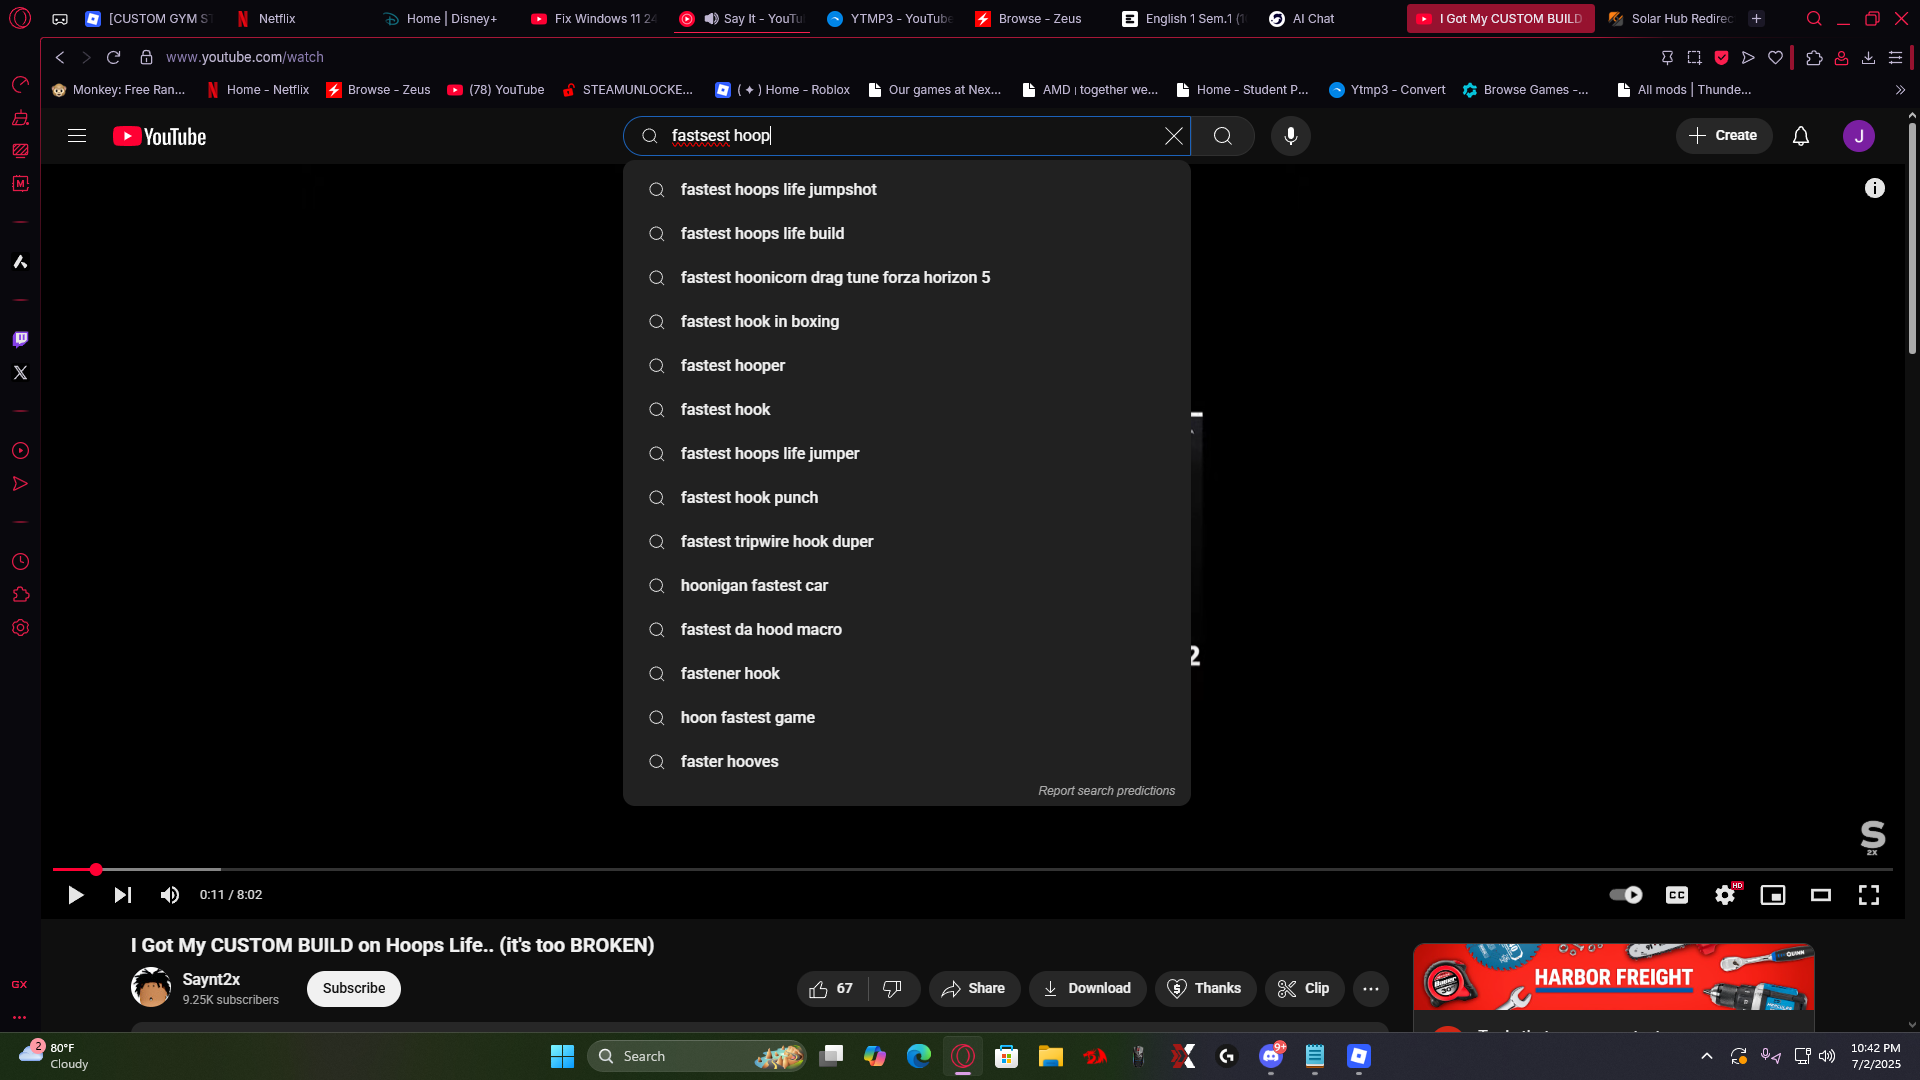Play the paused video
Screen dimensions: 1920x1080
(x=75, y=895)
